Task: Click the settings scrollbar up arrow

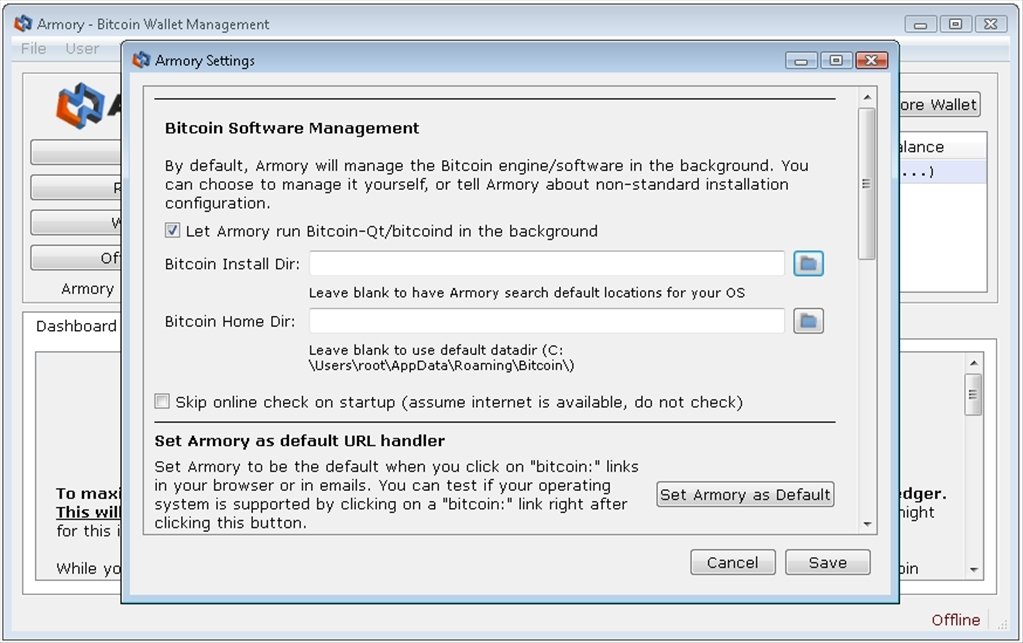Action: pos(867,97)
